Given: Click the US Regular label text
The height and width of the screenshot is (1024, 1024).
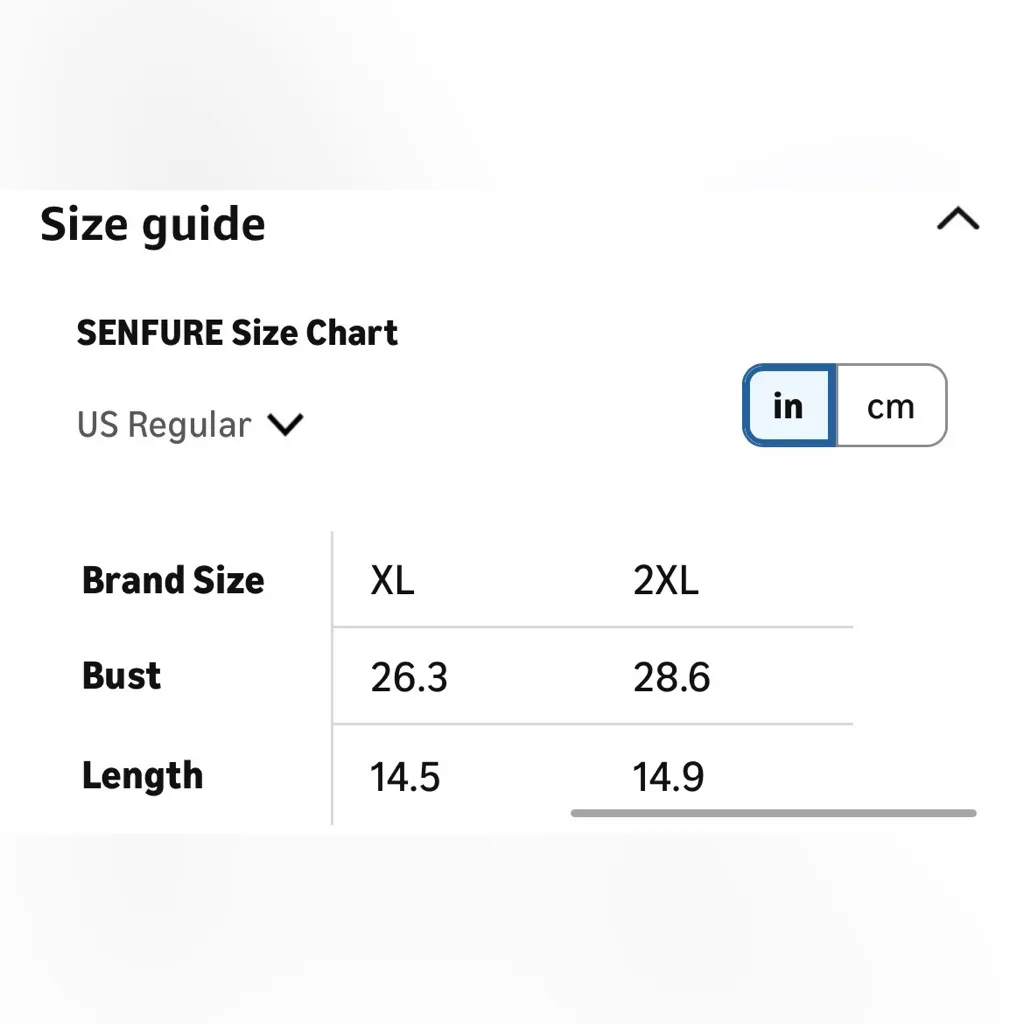Looking at the screenshot, I should point(164,425).
